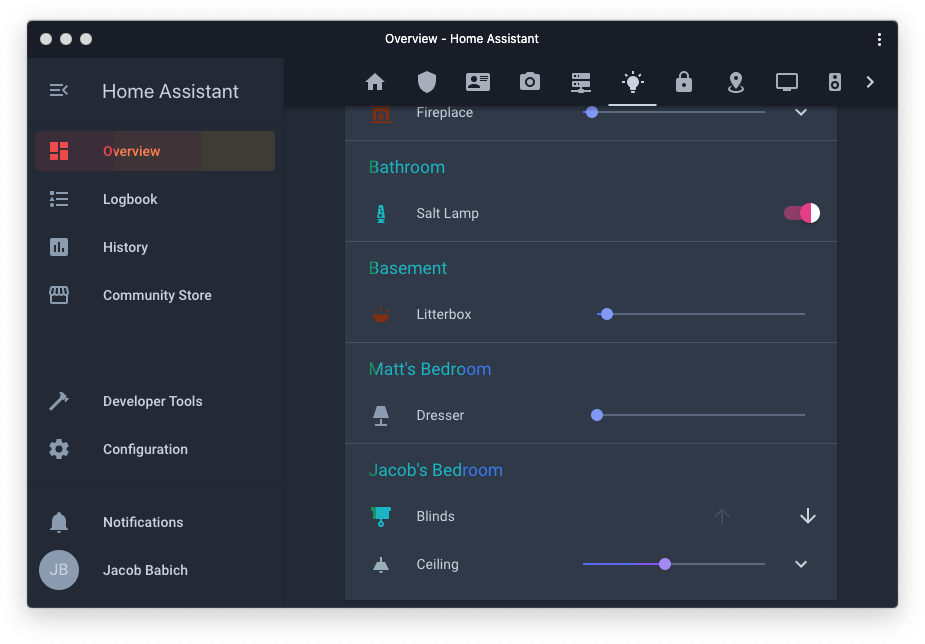The height and width of the screenshot is (644, 925).
Task: Click the Developer Tools hammer icon
Action: click(59, 401)
